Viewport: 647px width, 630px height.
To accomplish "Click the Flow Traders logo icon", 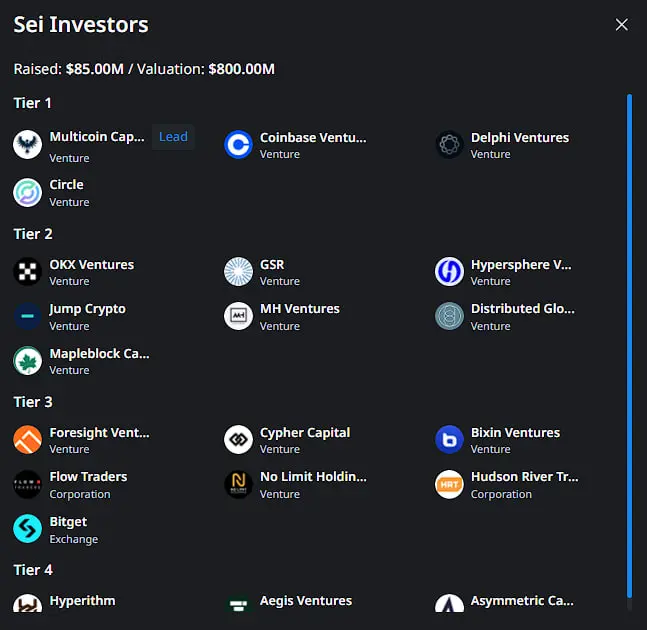I will [27, 484].
